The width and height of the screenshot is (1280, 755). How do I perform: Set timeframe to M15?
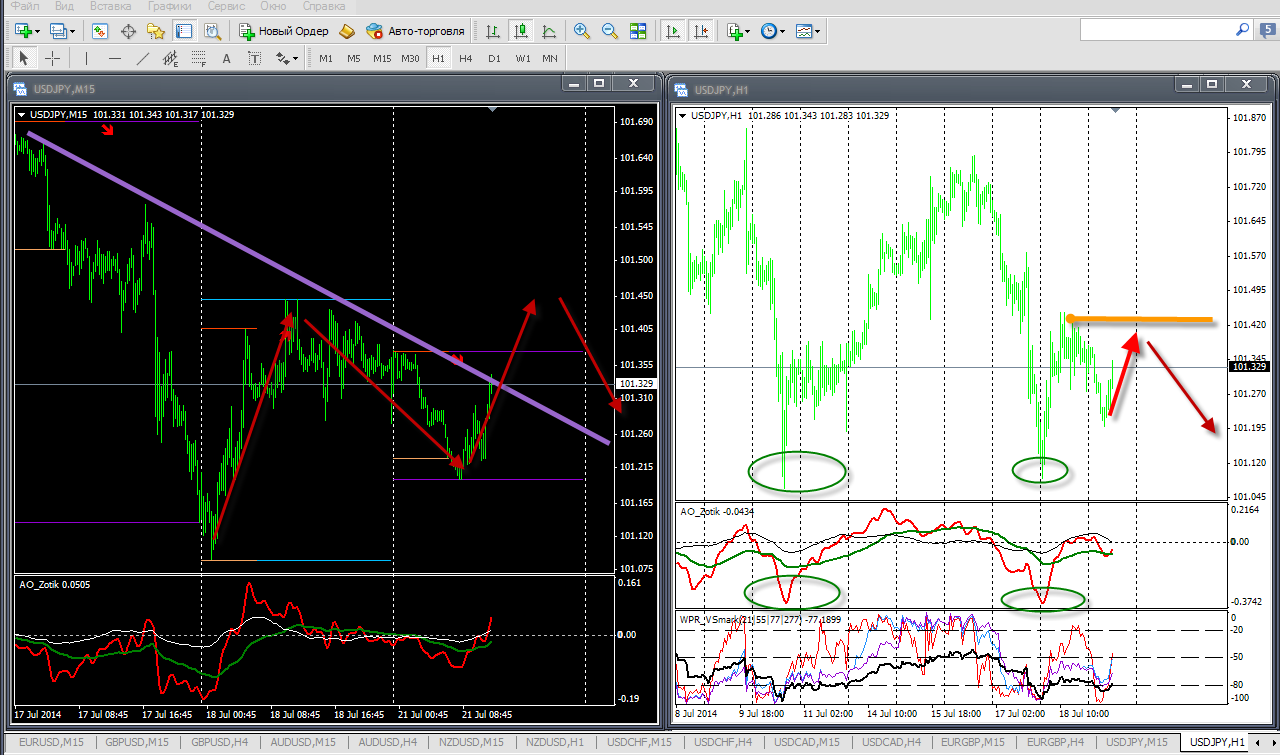pyautogui.click(x=382, y=58)
